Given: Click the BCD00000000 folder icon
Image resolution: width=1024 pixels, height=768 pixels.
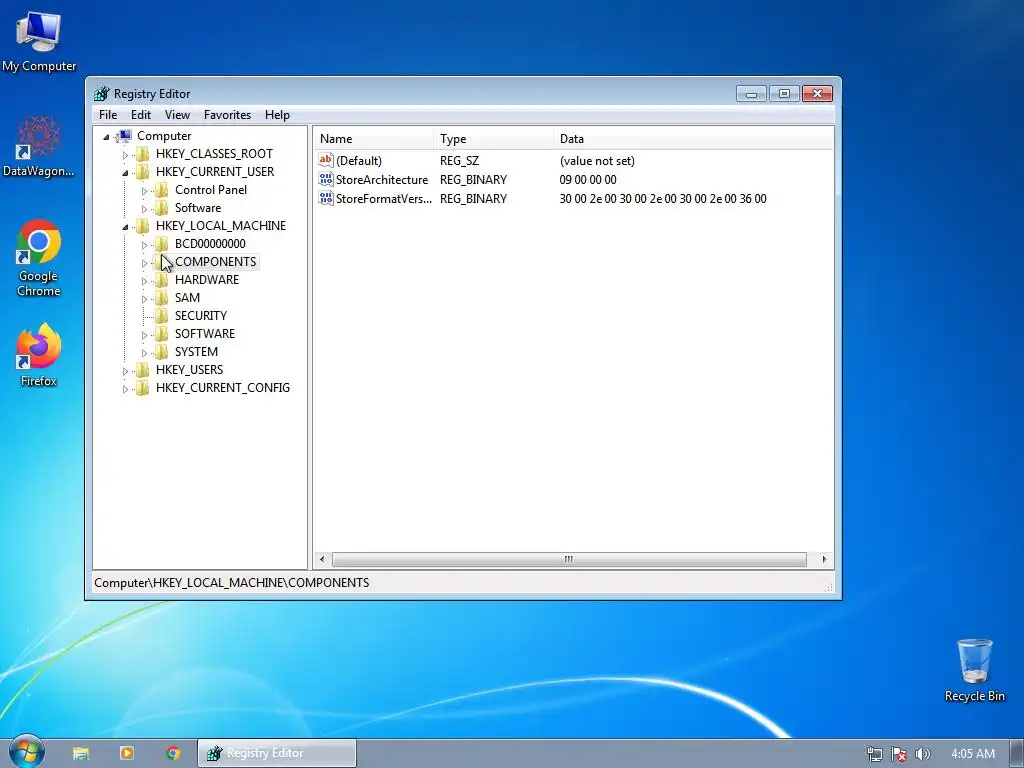Looking at the screenshot, I should point(161,244).
